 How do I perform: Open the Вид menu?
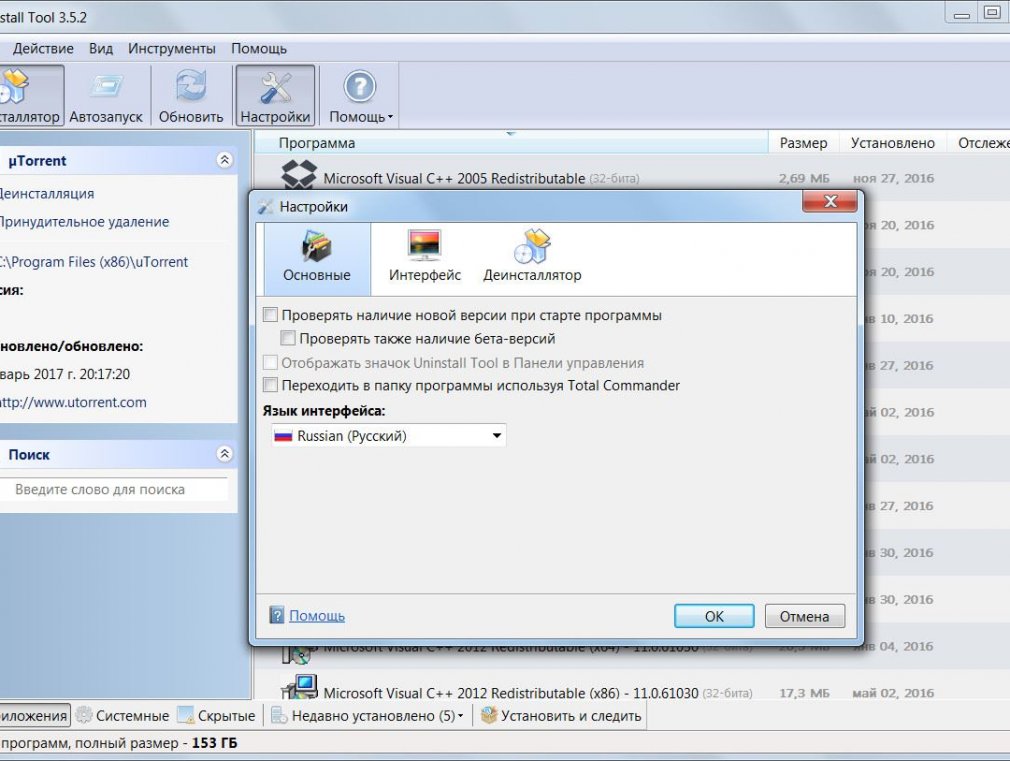pyautogui.click(x=101, y=49)
